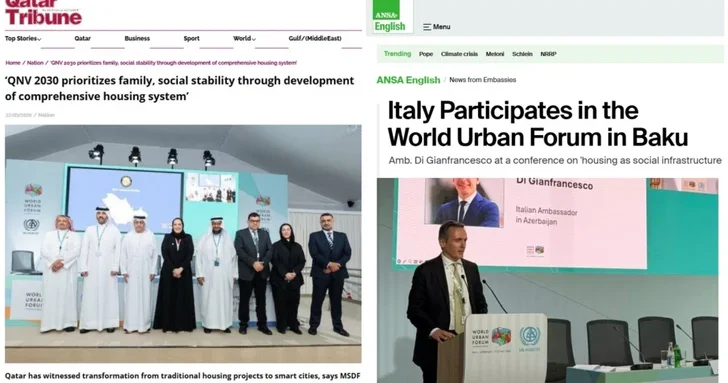Image resolution: width=728 pixels, height=383 pixels.
Task: Click the Amb. Di Gianfrancesco subtitle text
Action: point(555,160)
